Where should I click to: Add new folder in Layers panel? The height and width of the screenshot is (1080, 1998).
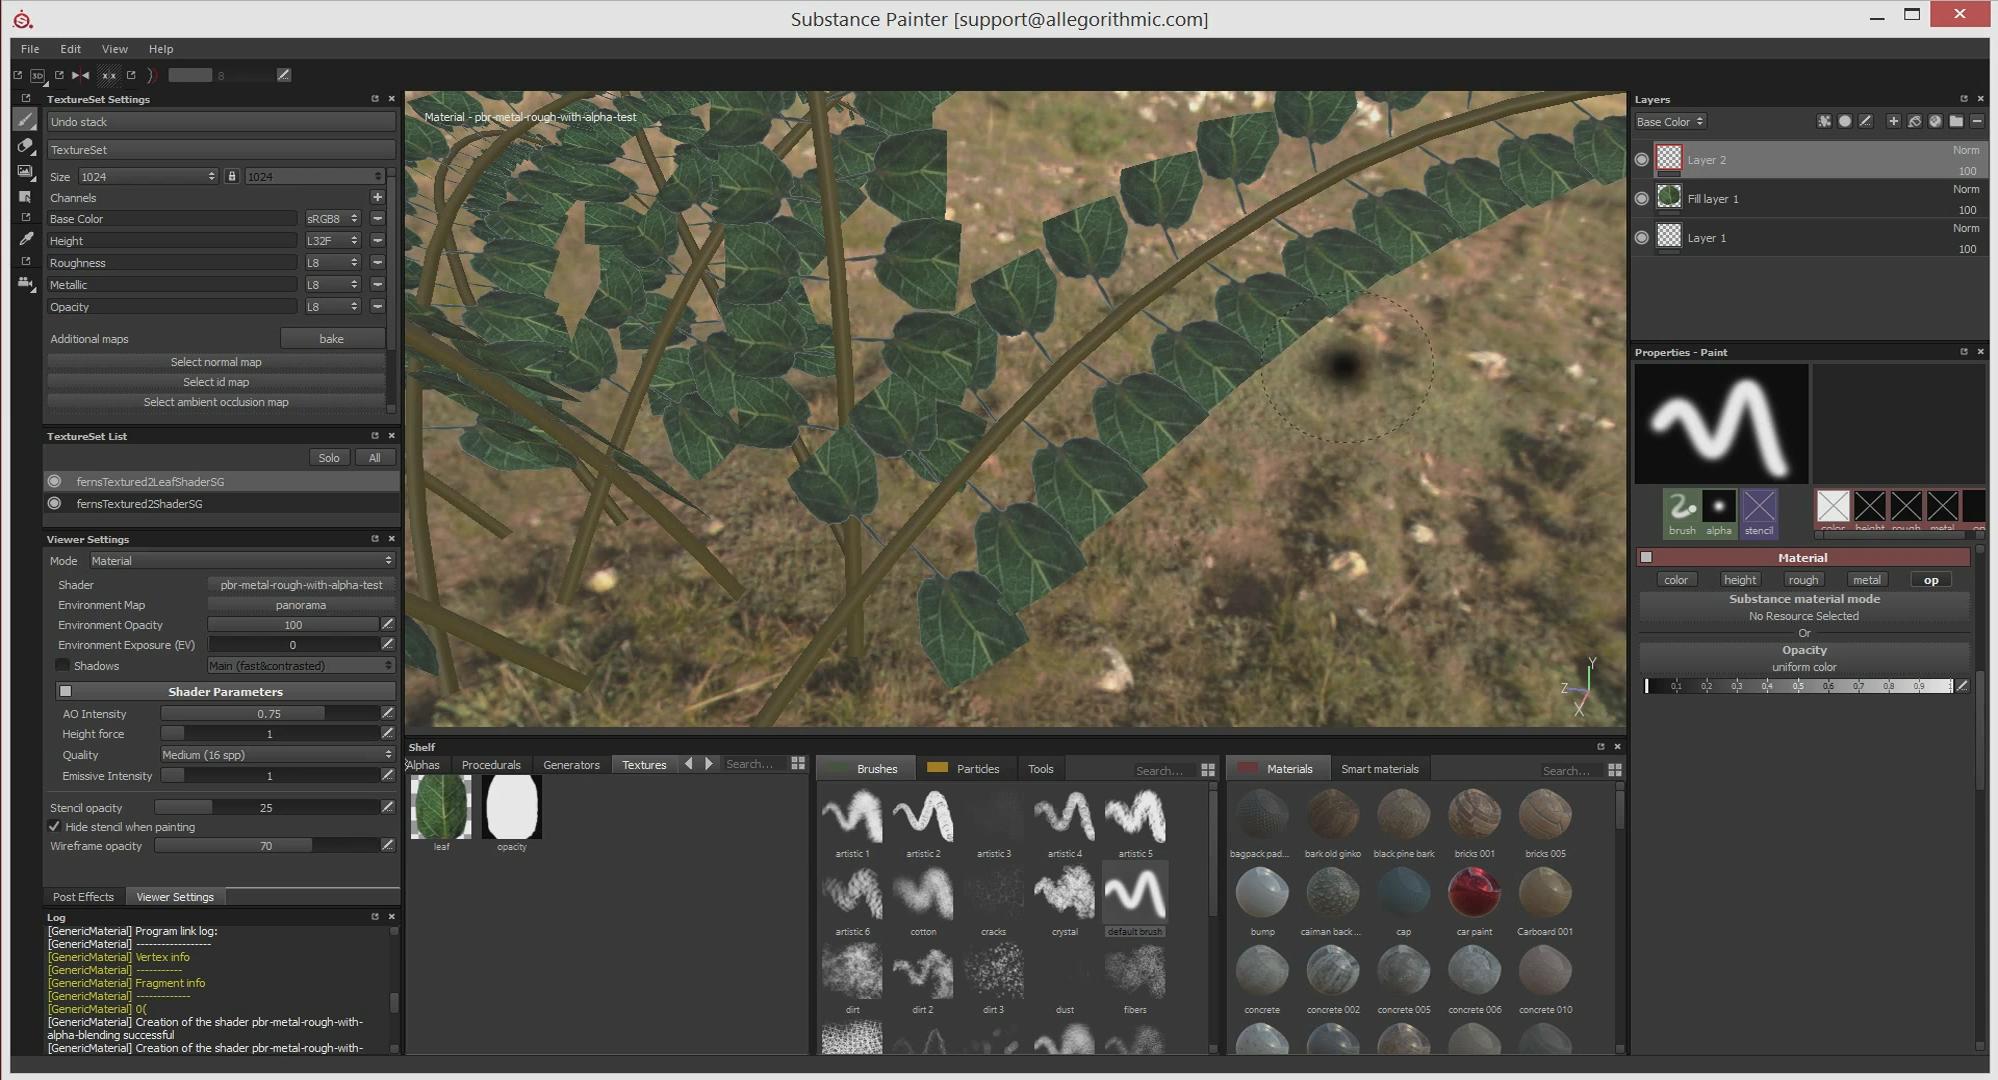tap(1956, 121)
